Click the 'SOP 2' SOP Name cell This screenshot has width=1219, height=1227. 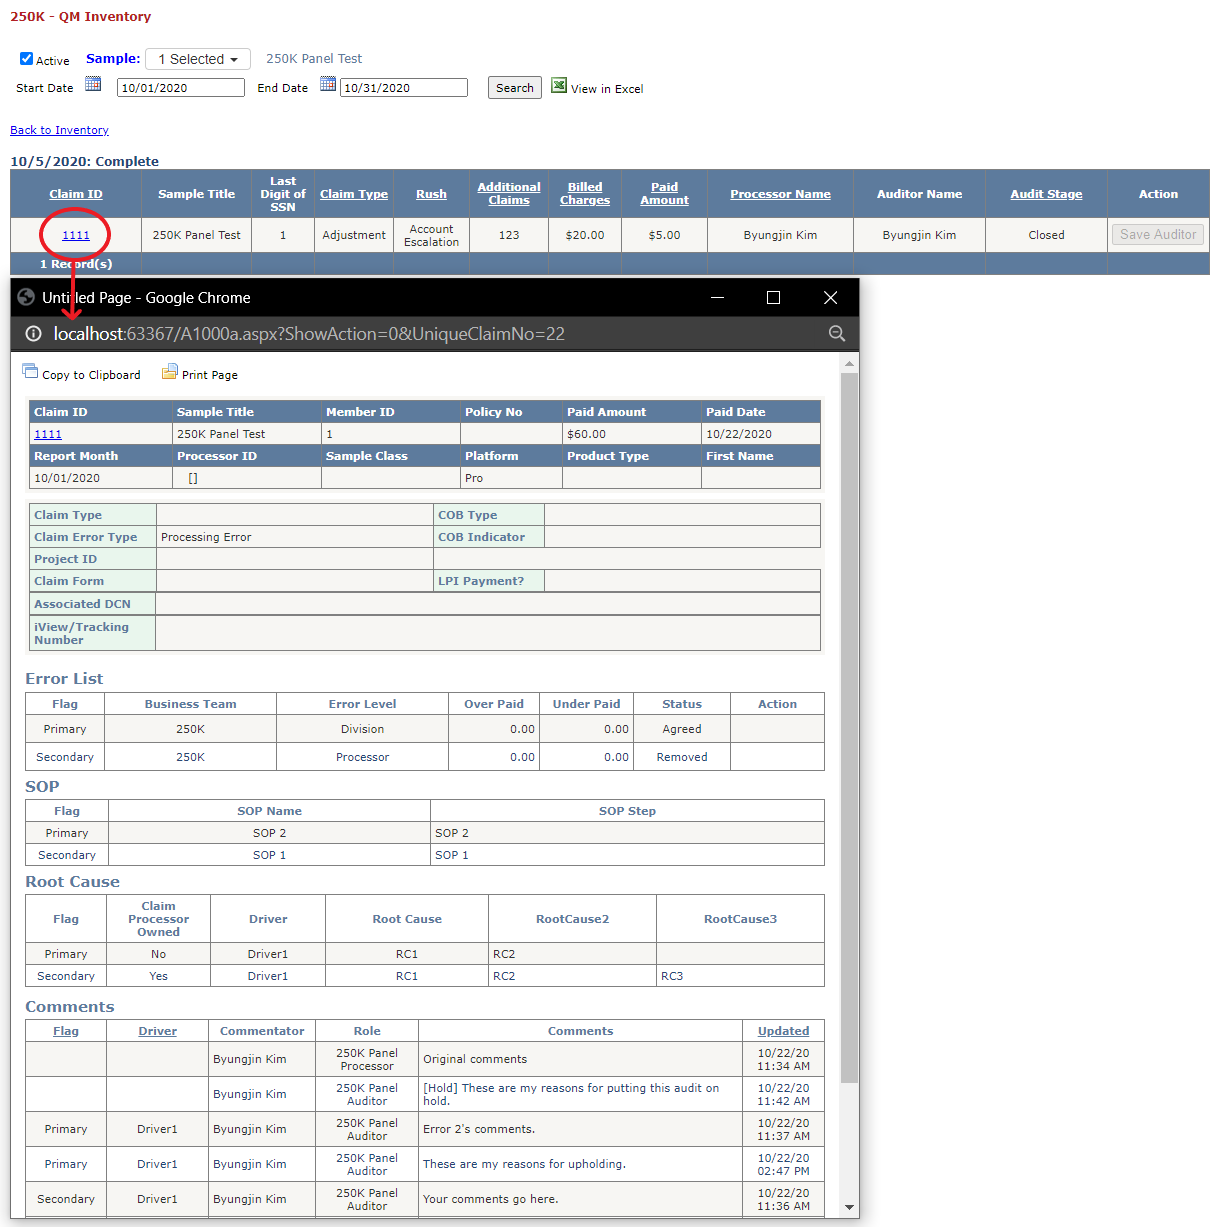click(x=269, y=833)
